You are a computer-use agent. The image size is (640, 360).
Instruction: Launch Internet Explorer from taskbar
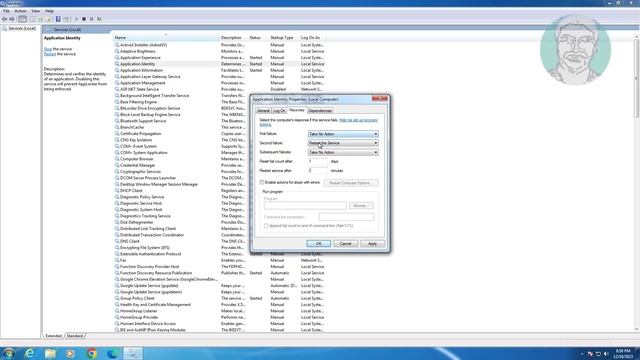pos(29,353)
